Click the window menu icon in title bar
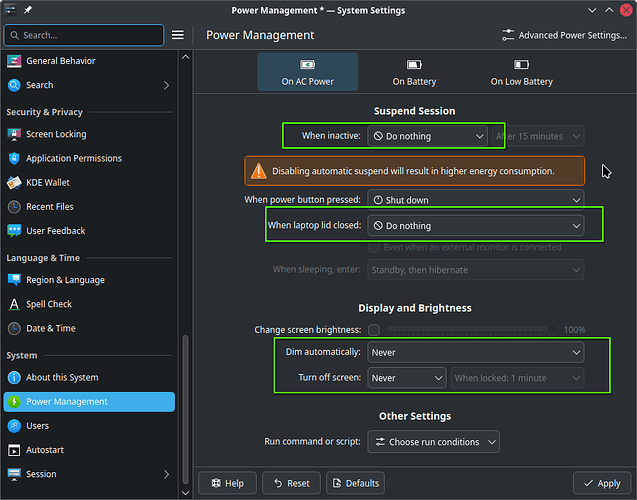 click(11, 10)
